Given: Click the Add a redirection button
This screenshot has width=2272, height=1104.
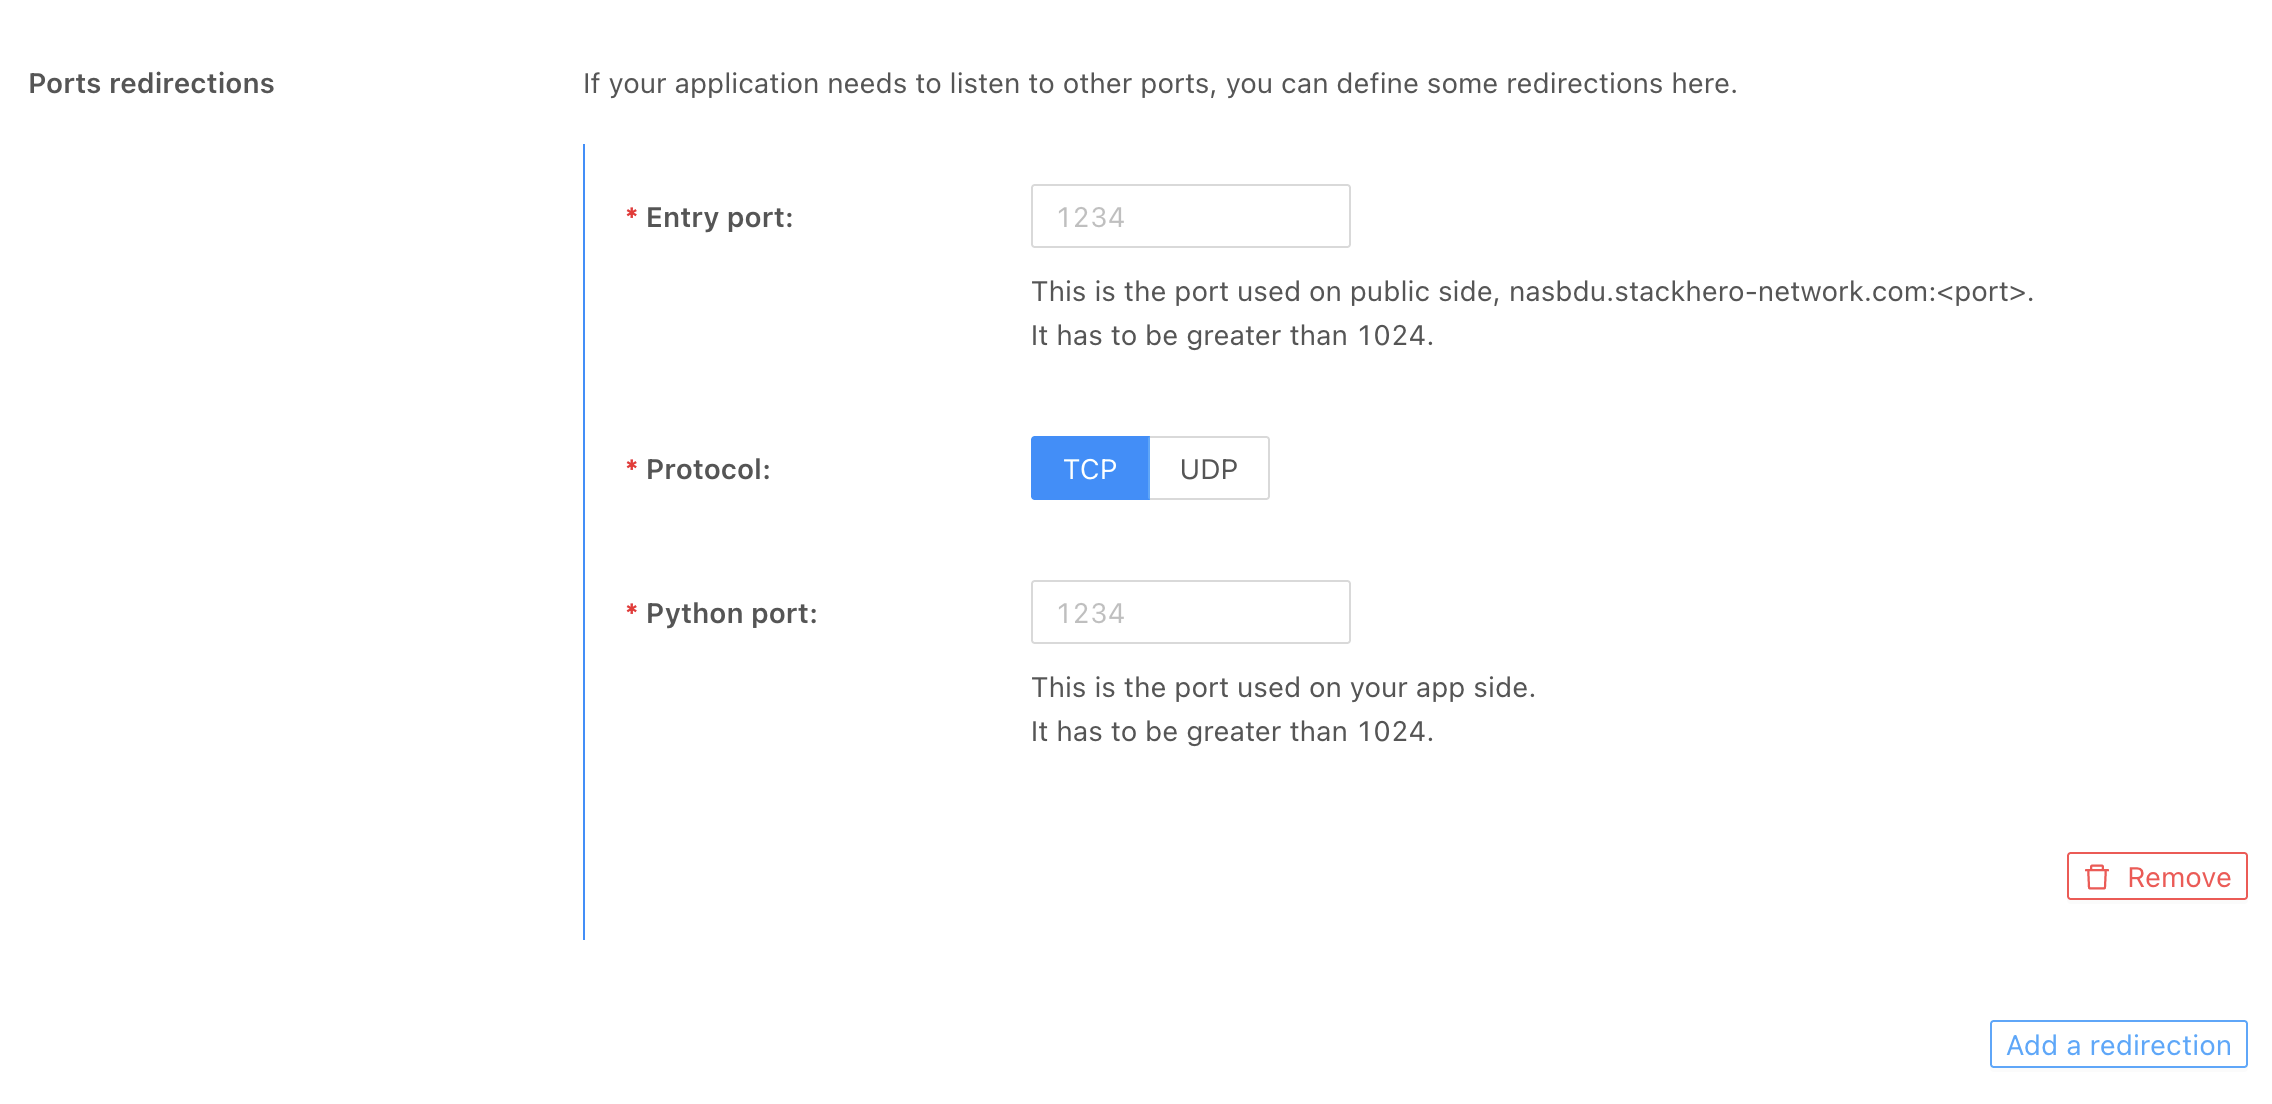Looking at the screenshot, I should pyautogui.click(x=2118, y=1045).
